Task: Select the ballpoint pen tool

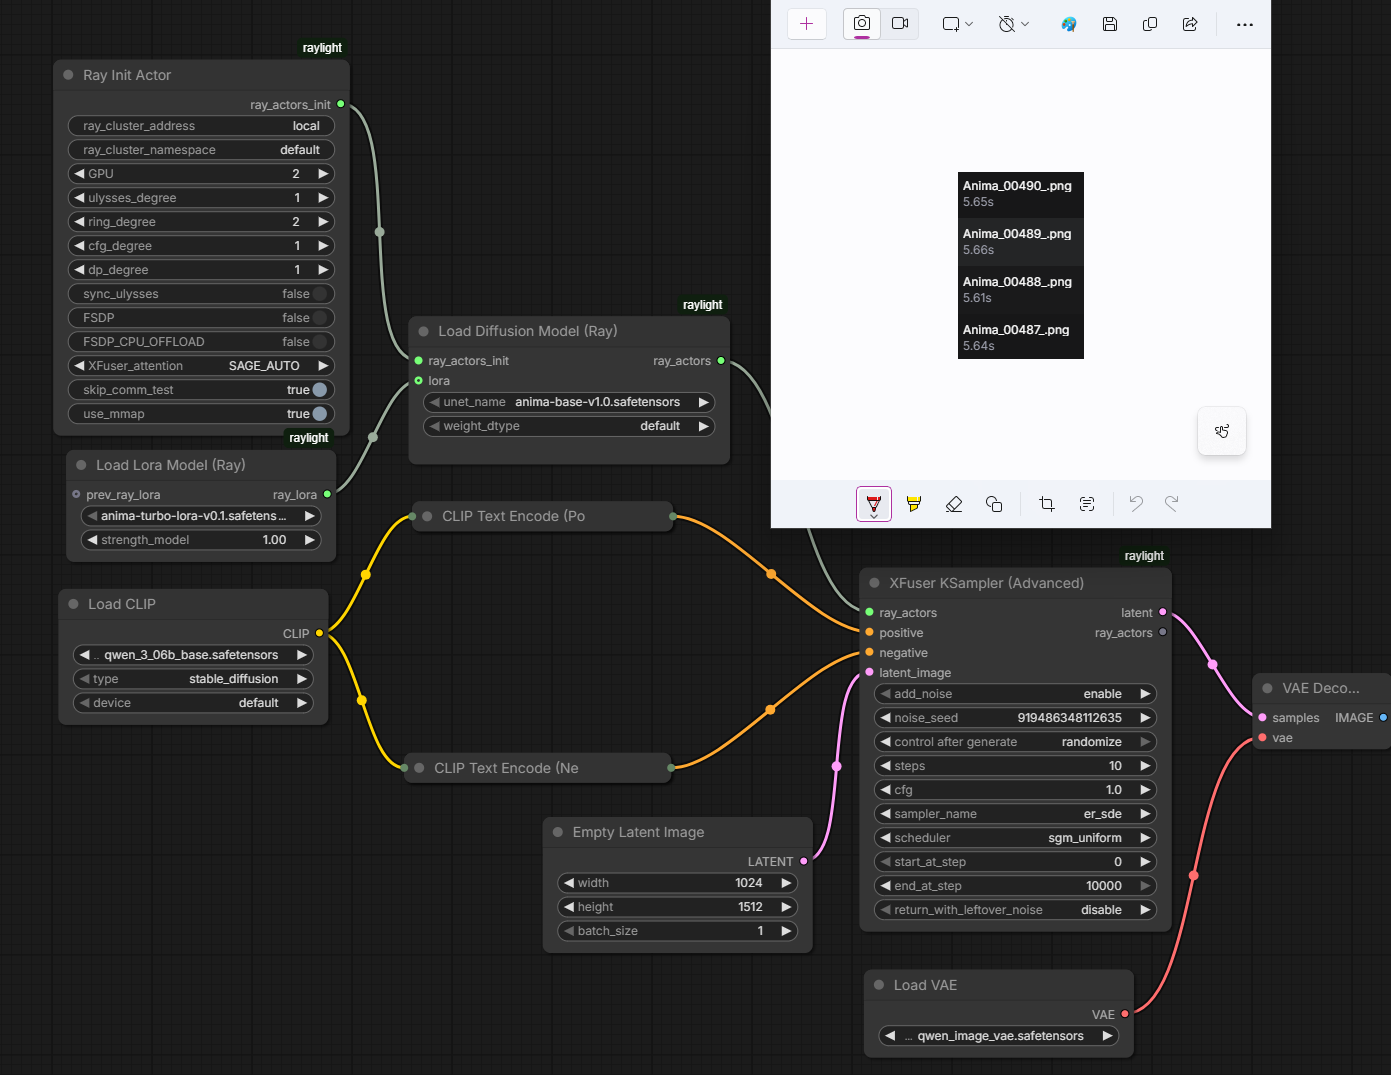Action: pyautogui.click(x=874, y=504)
